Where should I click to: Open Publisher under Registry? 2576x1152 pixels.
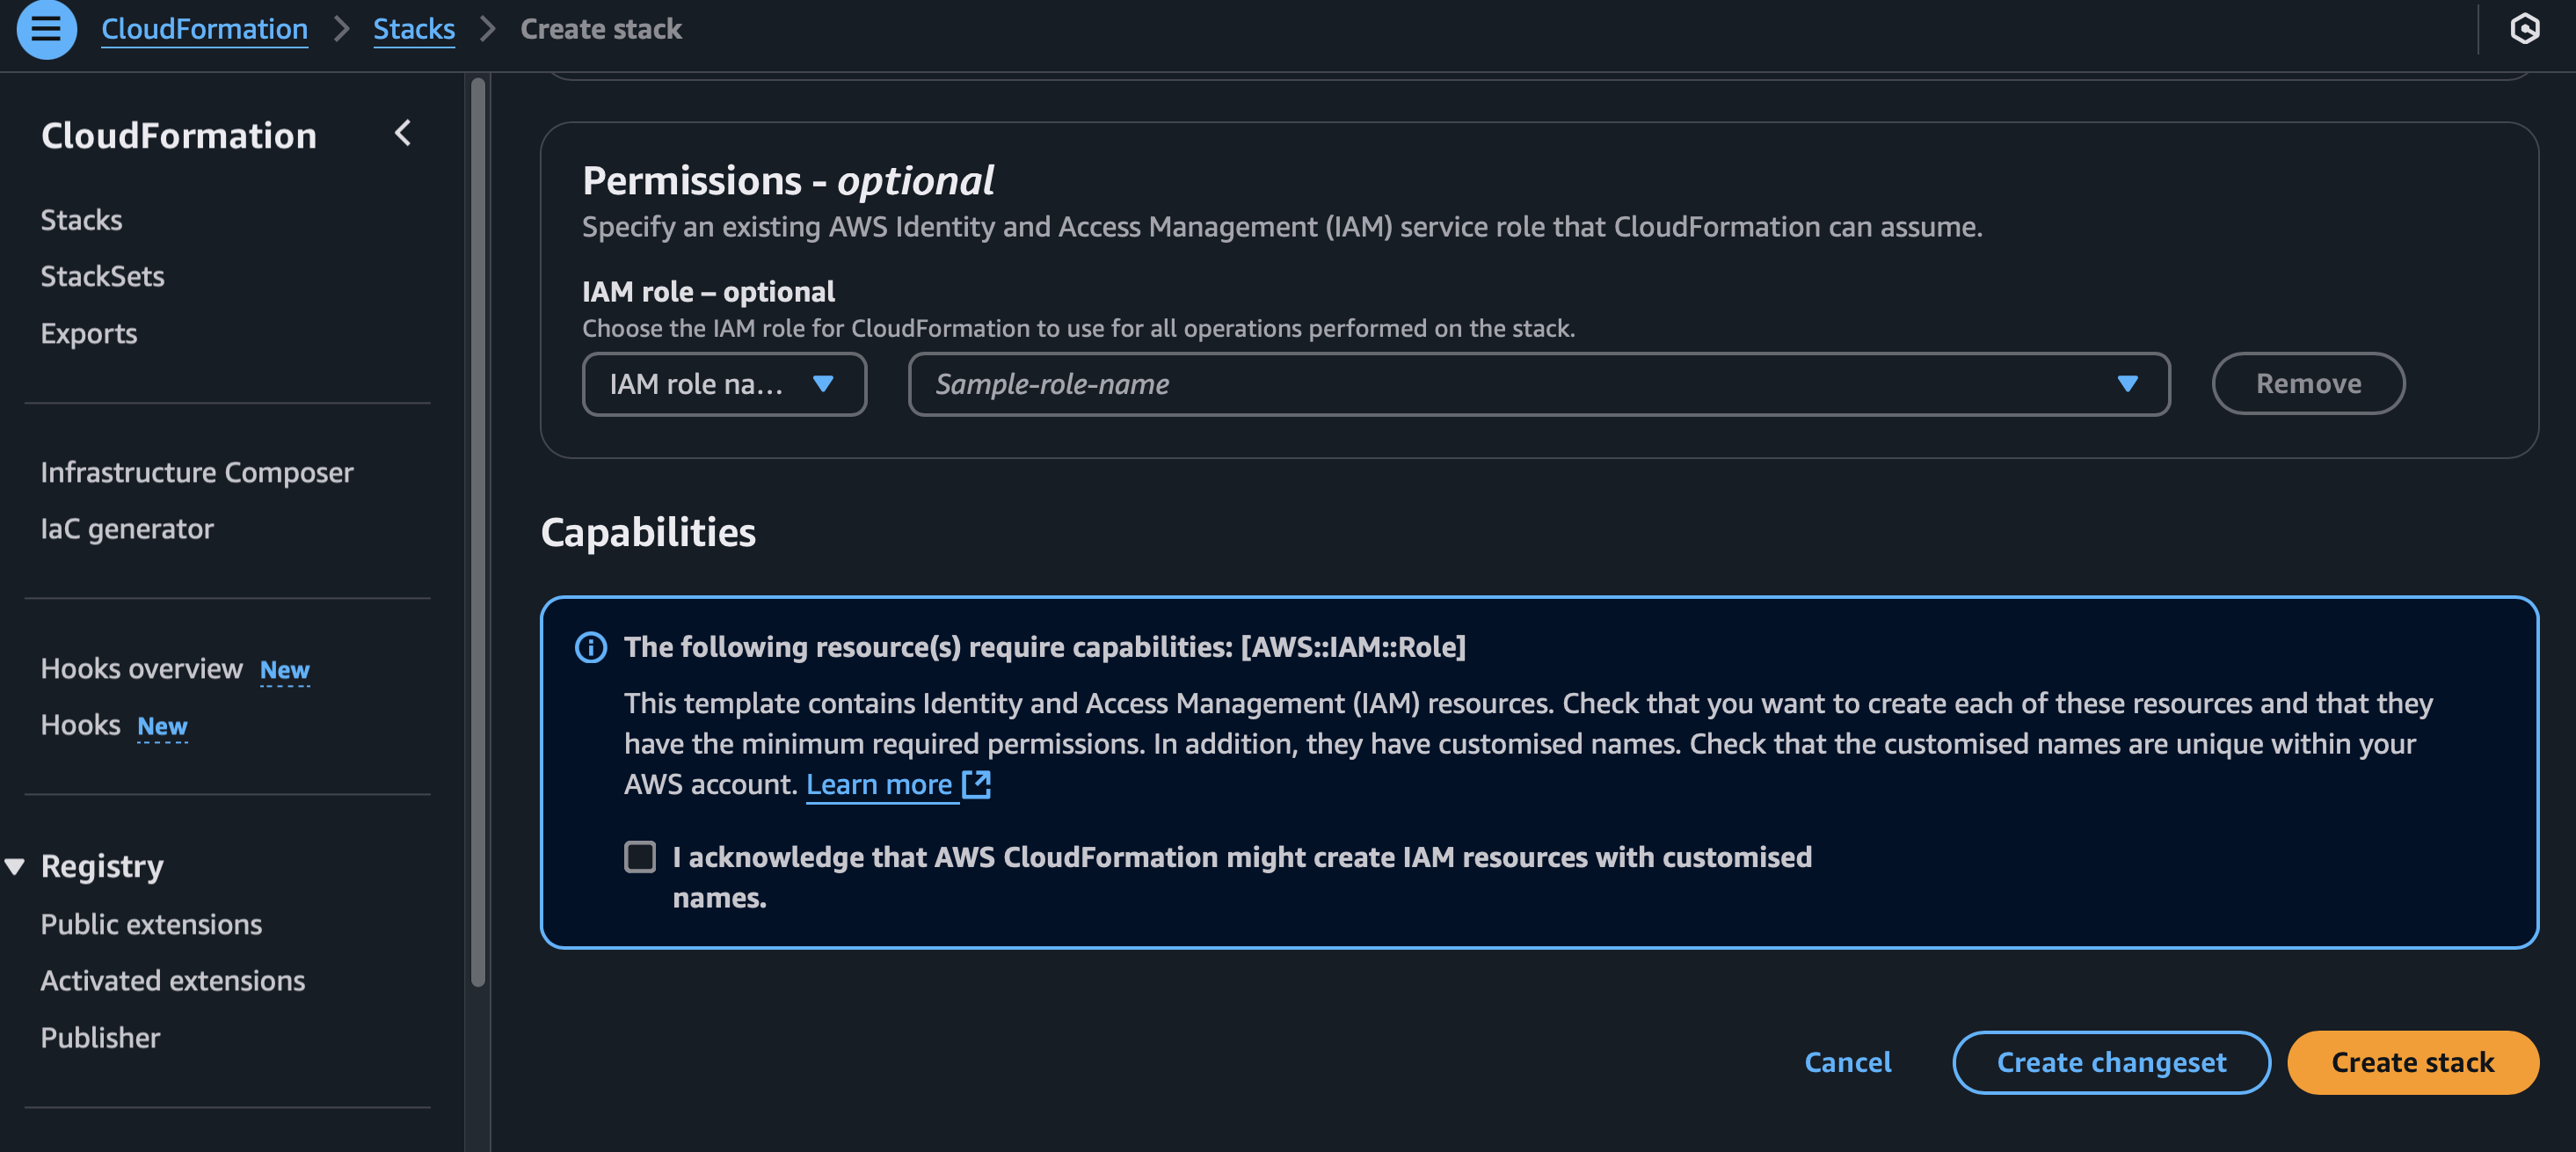tap(100, 1038)
